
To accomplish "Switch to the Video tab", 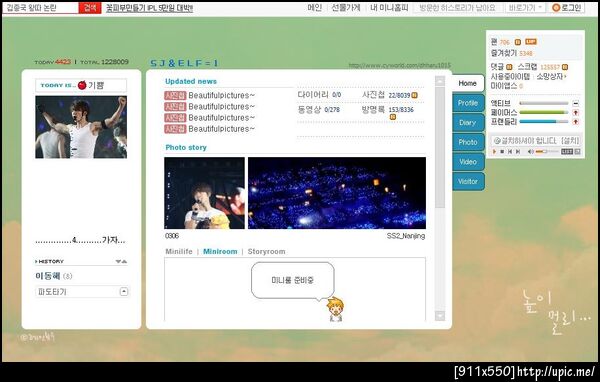I will (x=468, y=162).
